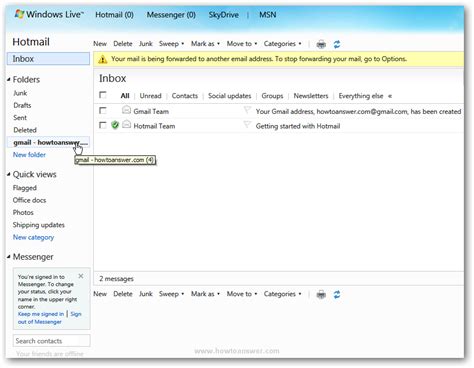474x368 pixels.
Task: Click Delete in the bottom toolbar
Action: tap(123, 294)
